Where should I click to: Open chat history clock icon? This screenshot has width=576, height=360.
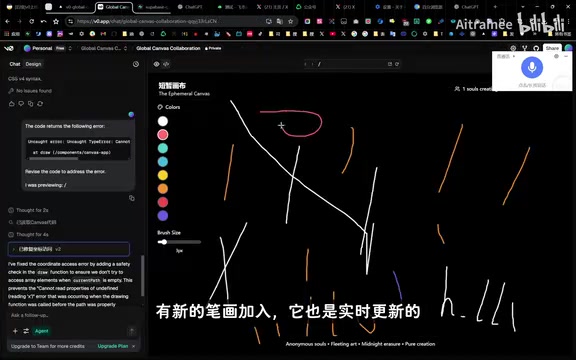click(136, 64)
